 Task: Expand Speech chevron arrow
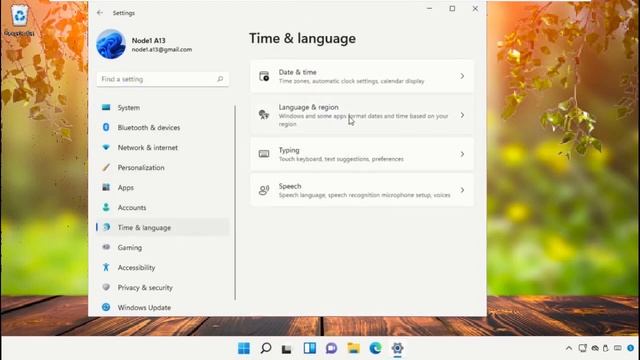[462, 190]
